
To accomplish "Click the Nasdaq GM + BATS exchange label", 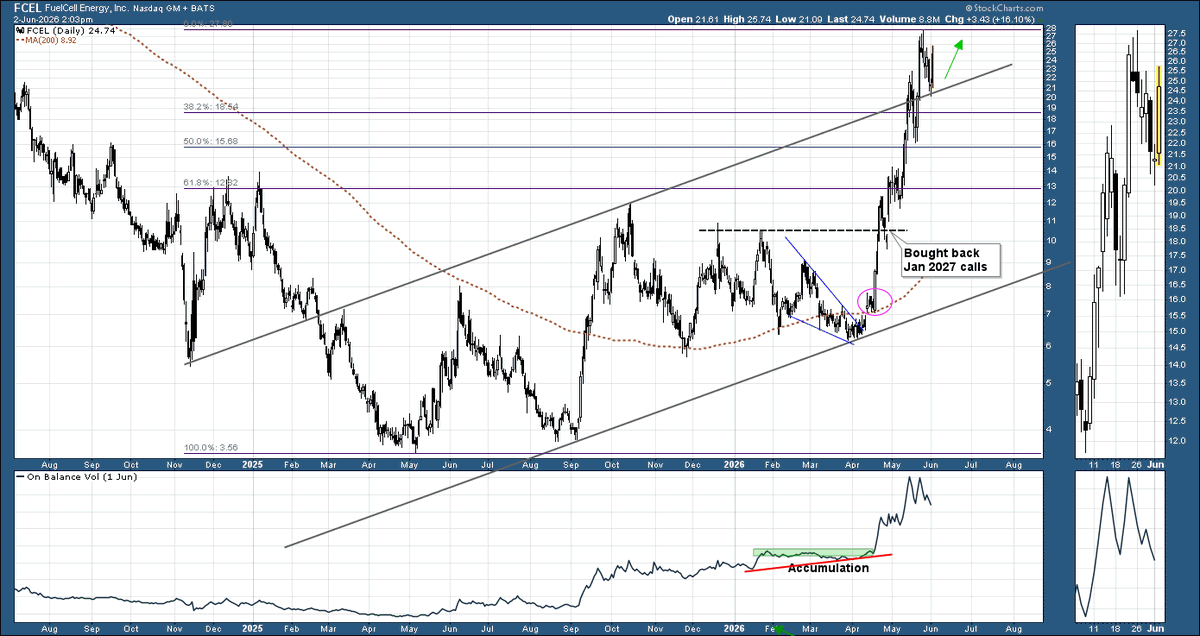I will click(174, 6).
